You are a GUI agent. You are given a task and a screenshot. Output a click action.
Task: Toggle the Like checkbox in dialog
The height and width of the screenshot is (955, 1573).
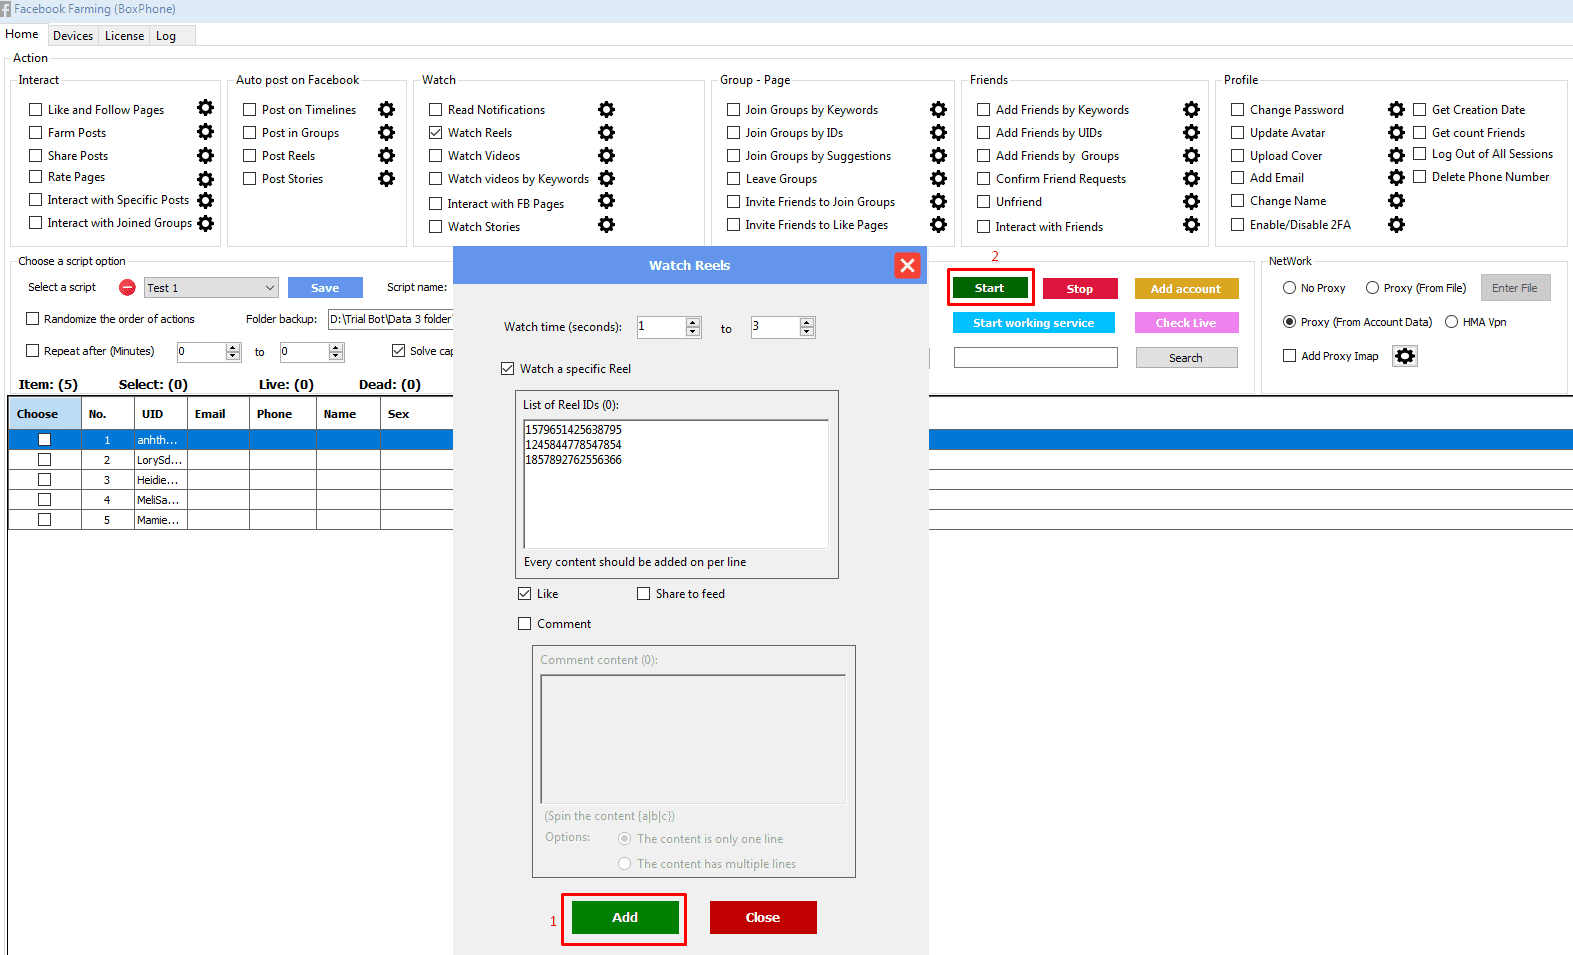tap(524, 593)
